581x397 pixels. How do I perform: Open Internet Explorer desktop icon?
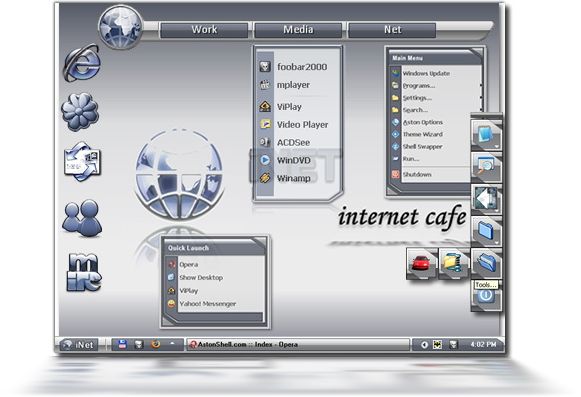point(82,63)
